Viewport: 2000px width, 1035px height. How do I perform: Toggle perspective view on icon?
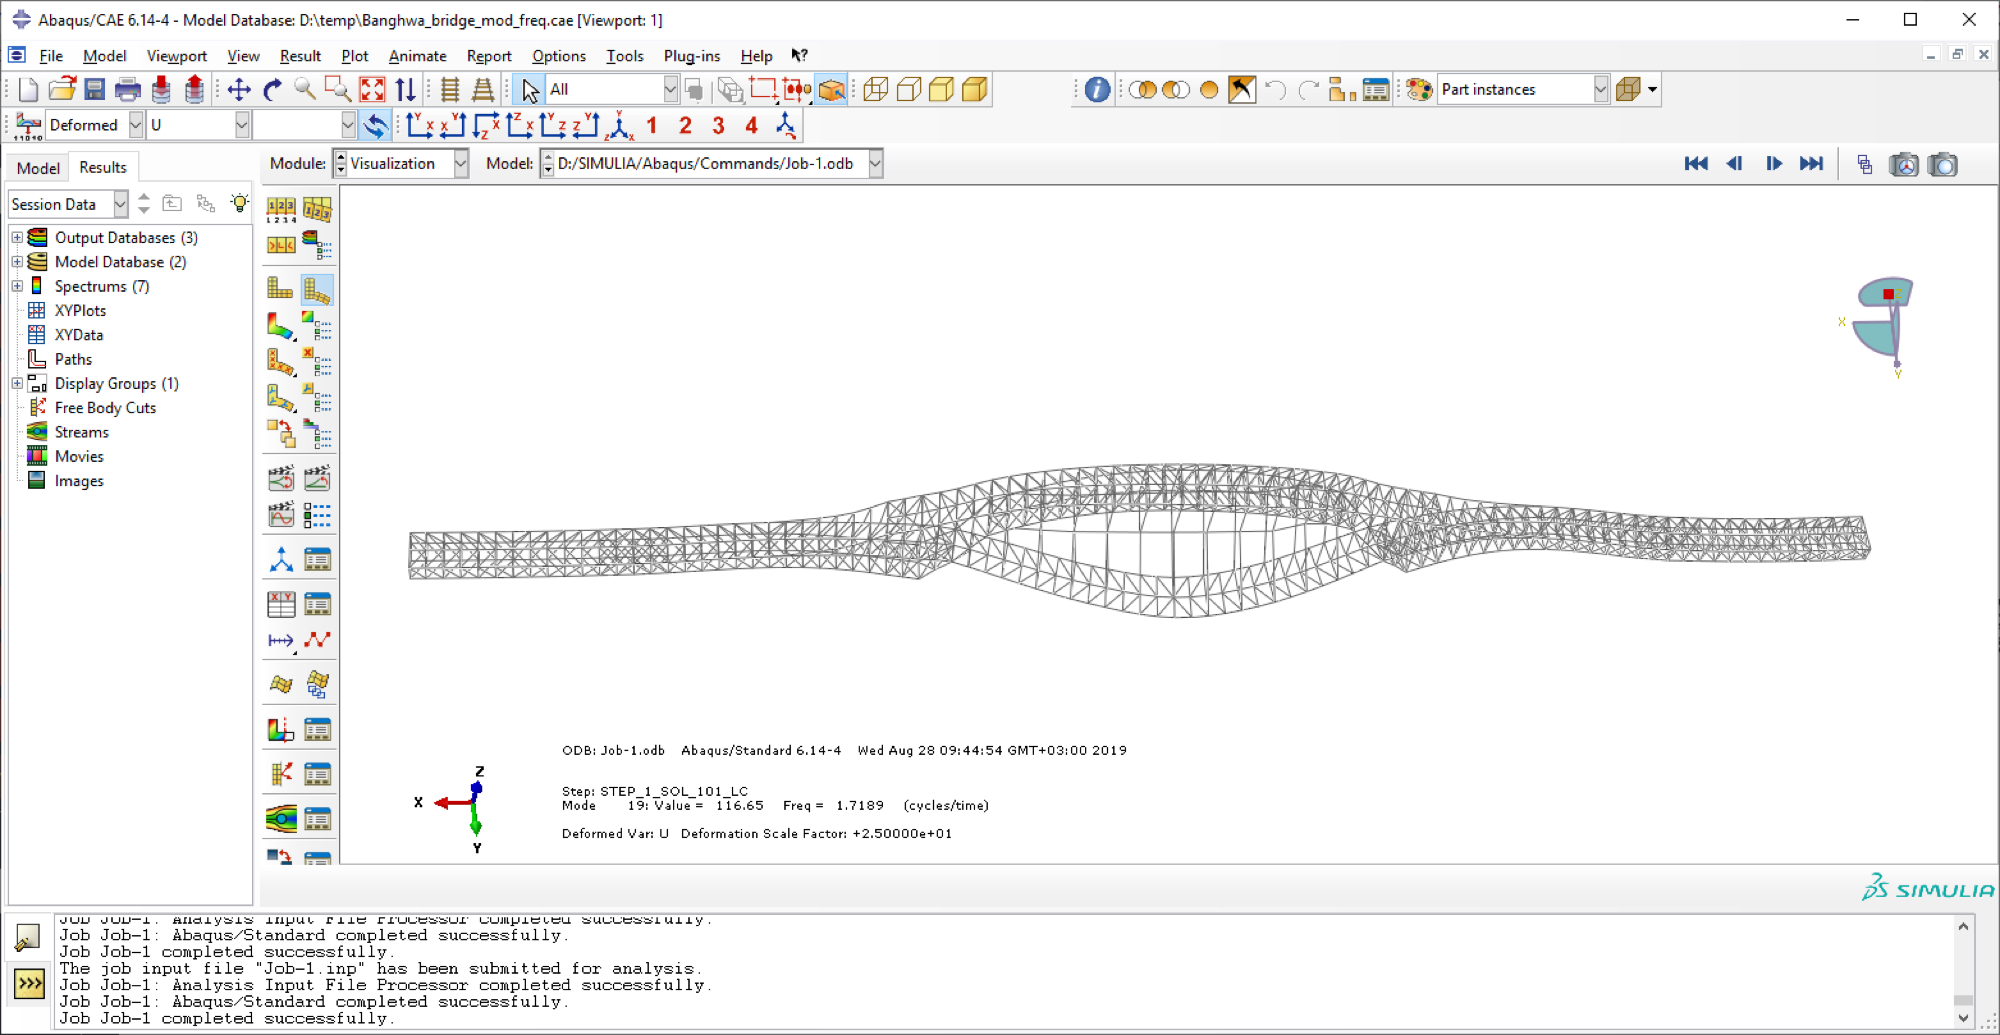[x=483, y=90]
